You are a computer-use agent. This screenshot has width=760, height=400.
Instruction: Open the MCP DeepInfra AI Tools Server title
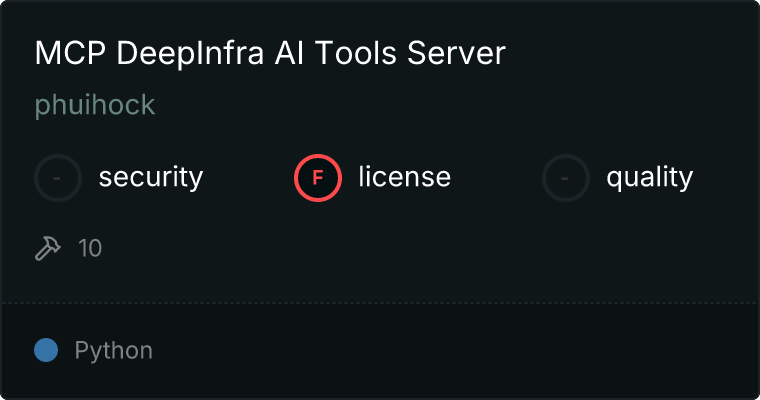(270, 54)
